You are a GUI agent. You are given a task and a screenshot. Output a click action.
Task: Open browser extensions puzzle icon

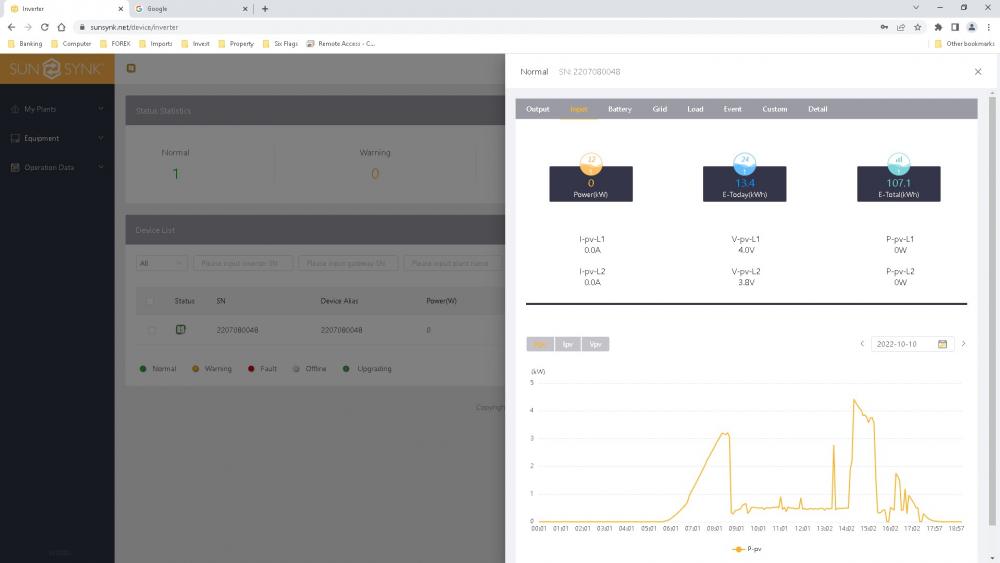pyautogui.click(x=938, y=27)
